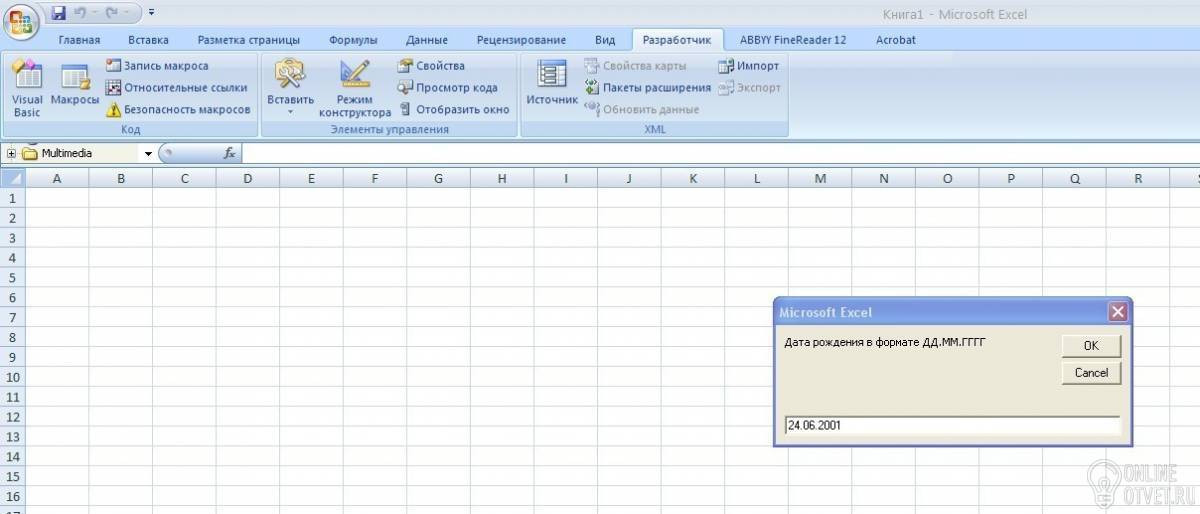Open the Office button menu
The width and height of the screenshot is (1200, 514).
tap(20, 20)
